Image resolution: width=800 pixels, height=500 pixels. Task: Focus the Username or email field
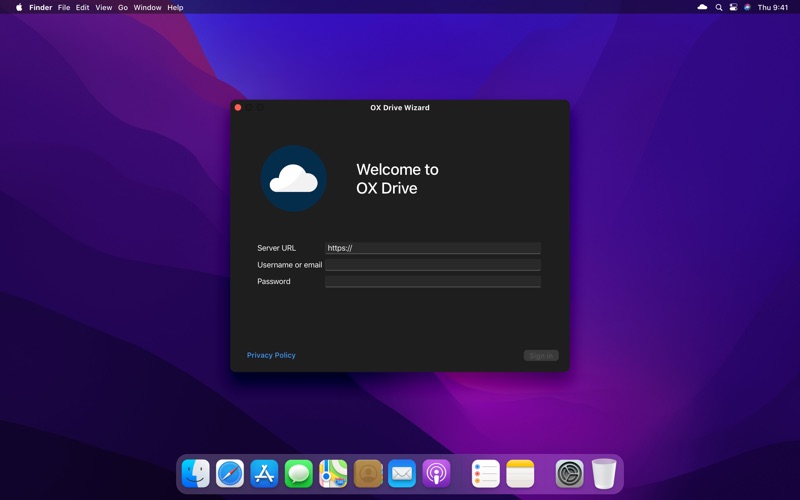(x=432, y=265)
